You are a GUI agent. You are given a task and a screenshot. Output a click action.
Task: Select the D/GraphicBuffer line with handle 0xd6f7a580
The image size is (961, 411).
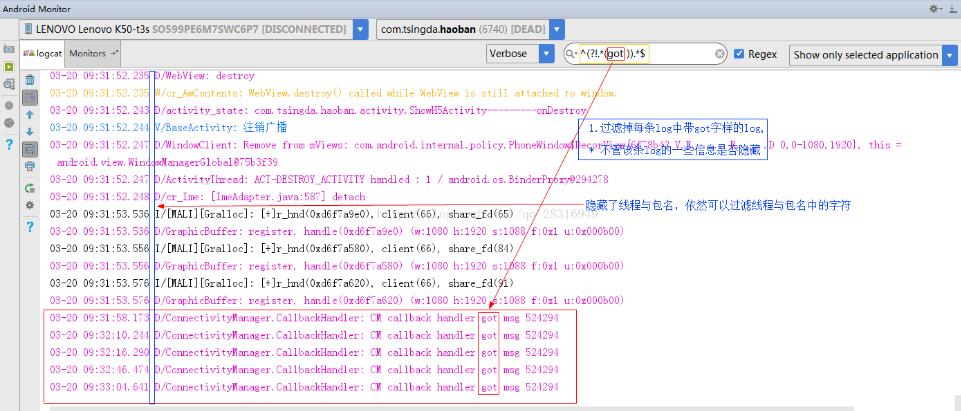(x=336, y=266)
